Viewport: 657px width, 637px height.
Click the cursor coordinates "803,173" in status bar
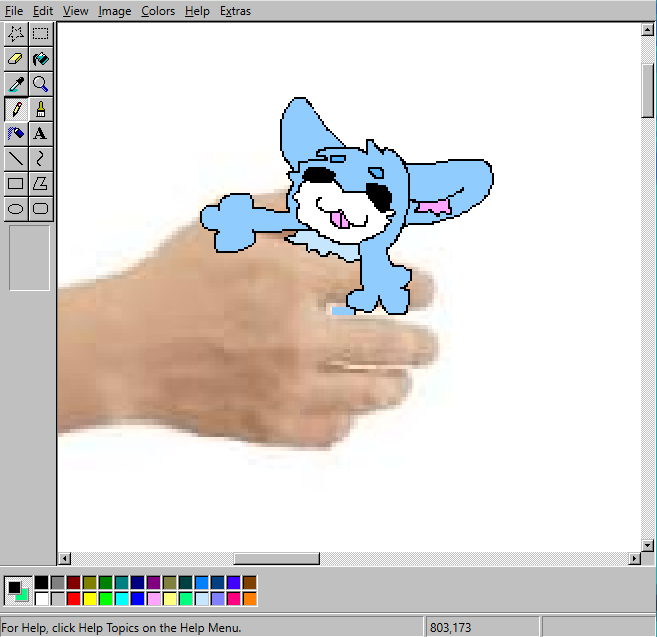450,628
